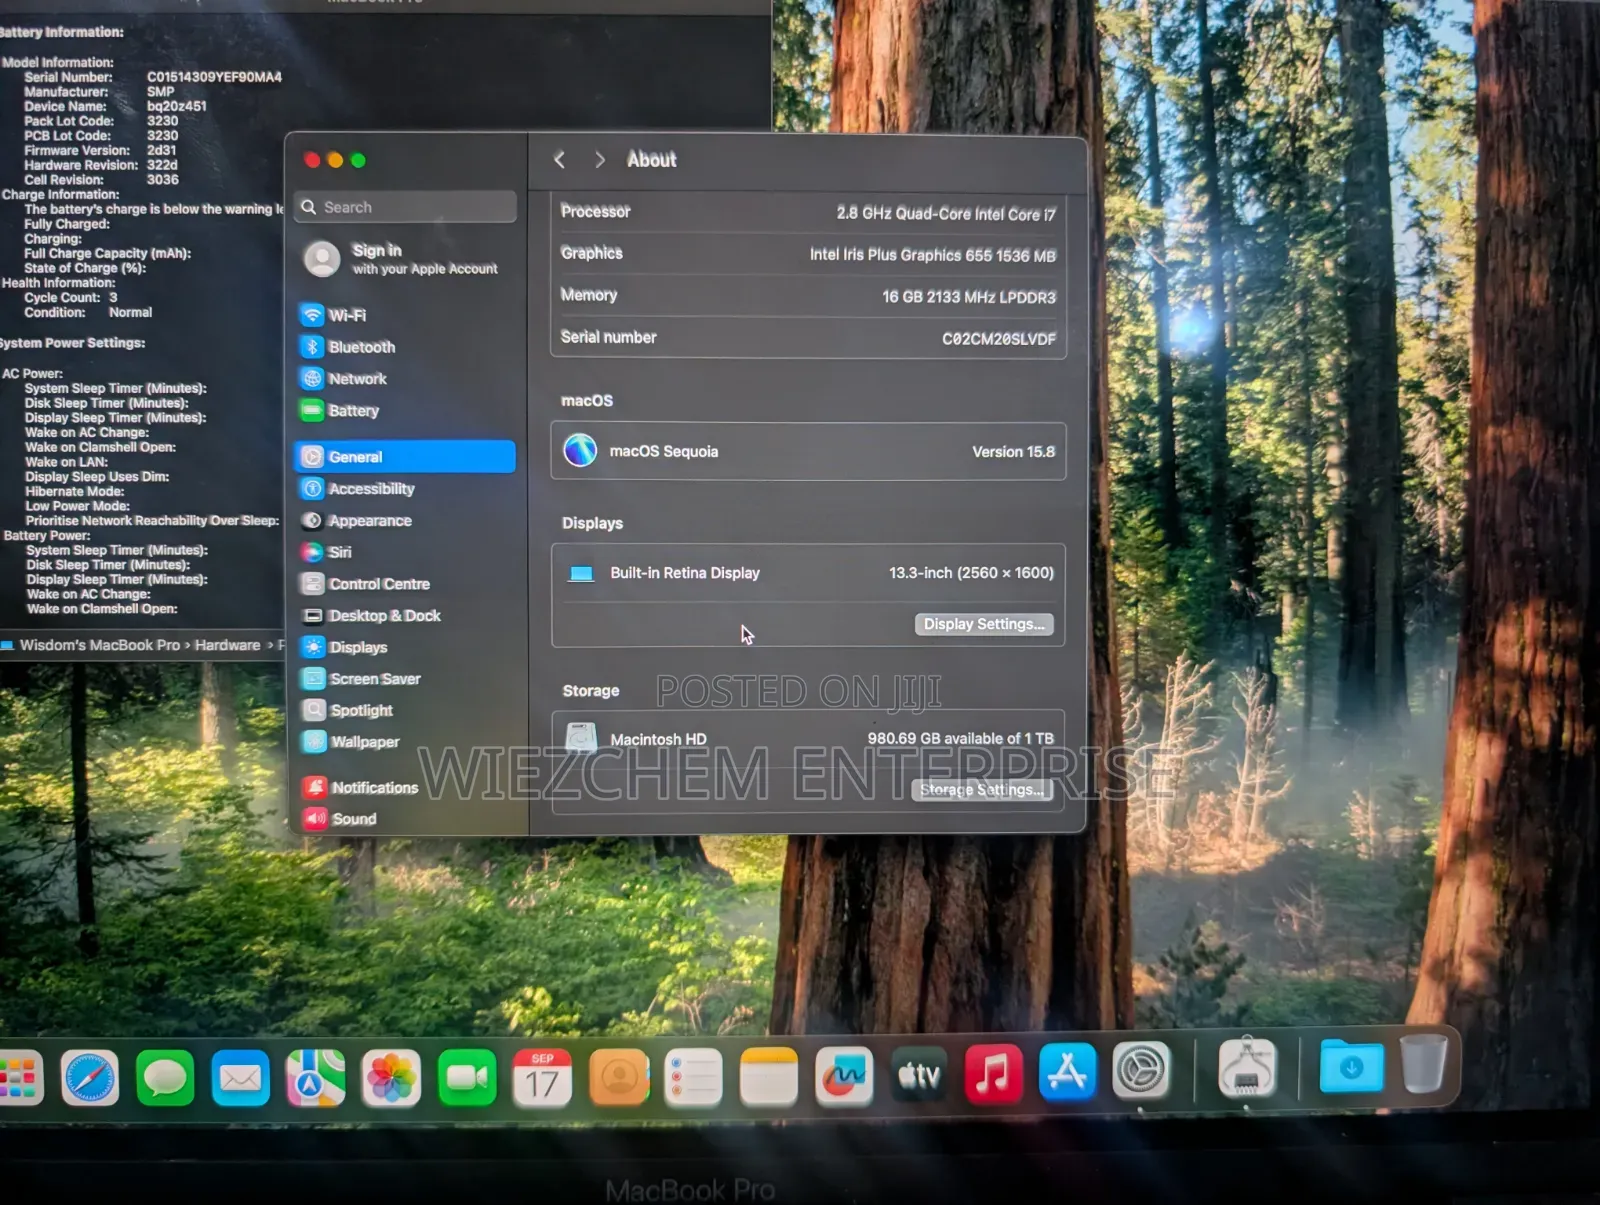Sign in with your Apple Account

point(405,259)
